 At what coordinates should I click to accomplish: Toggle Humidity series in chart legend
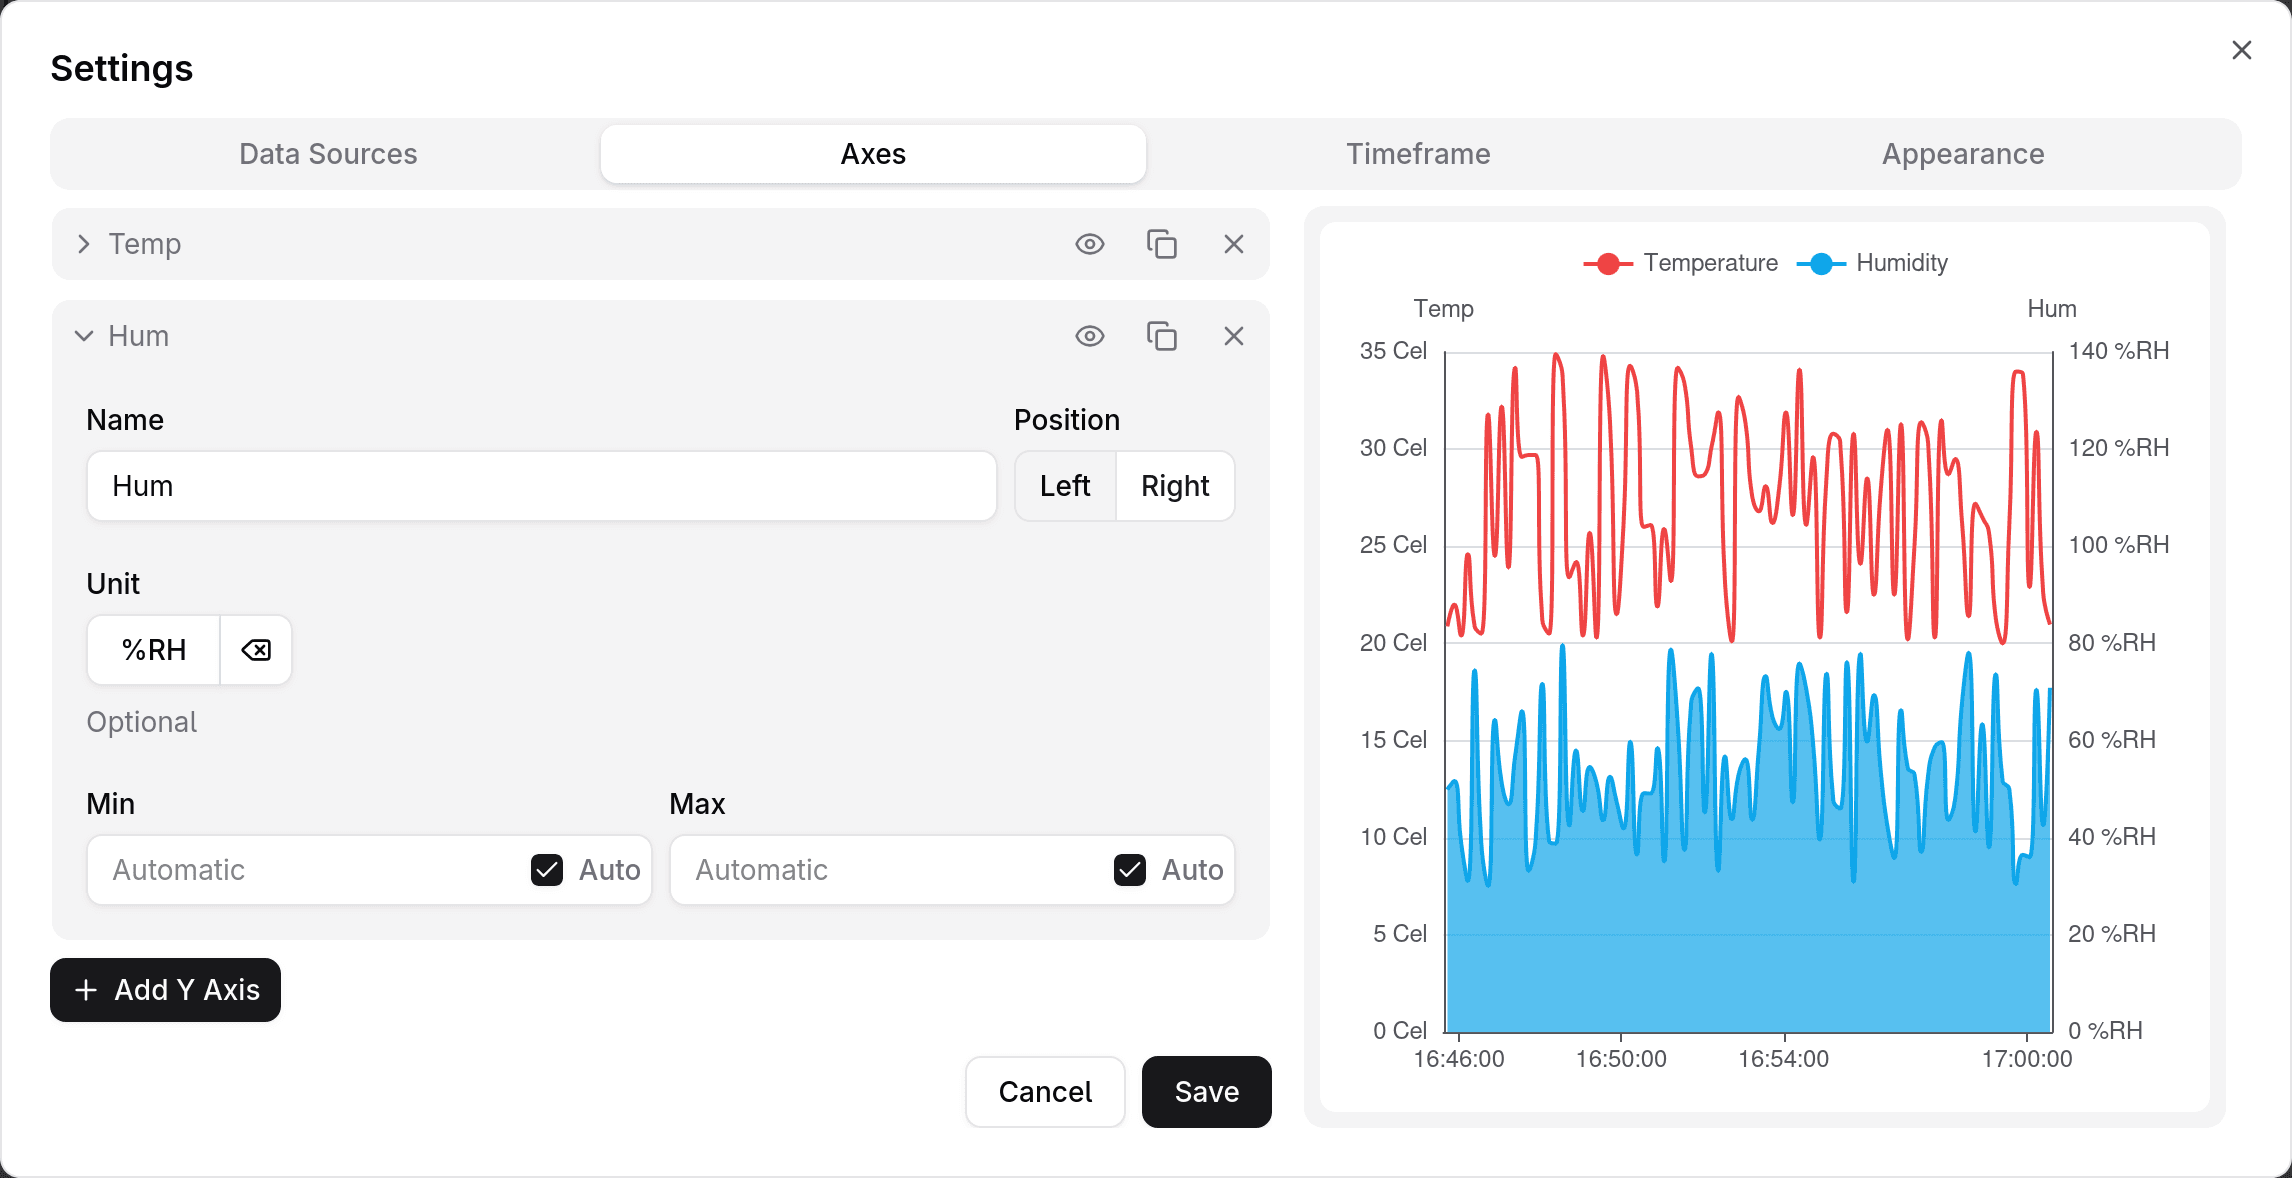[1873, 263]
